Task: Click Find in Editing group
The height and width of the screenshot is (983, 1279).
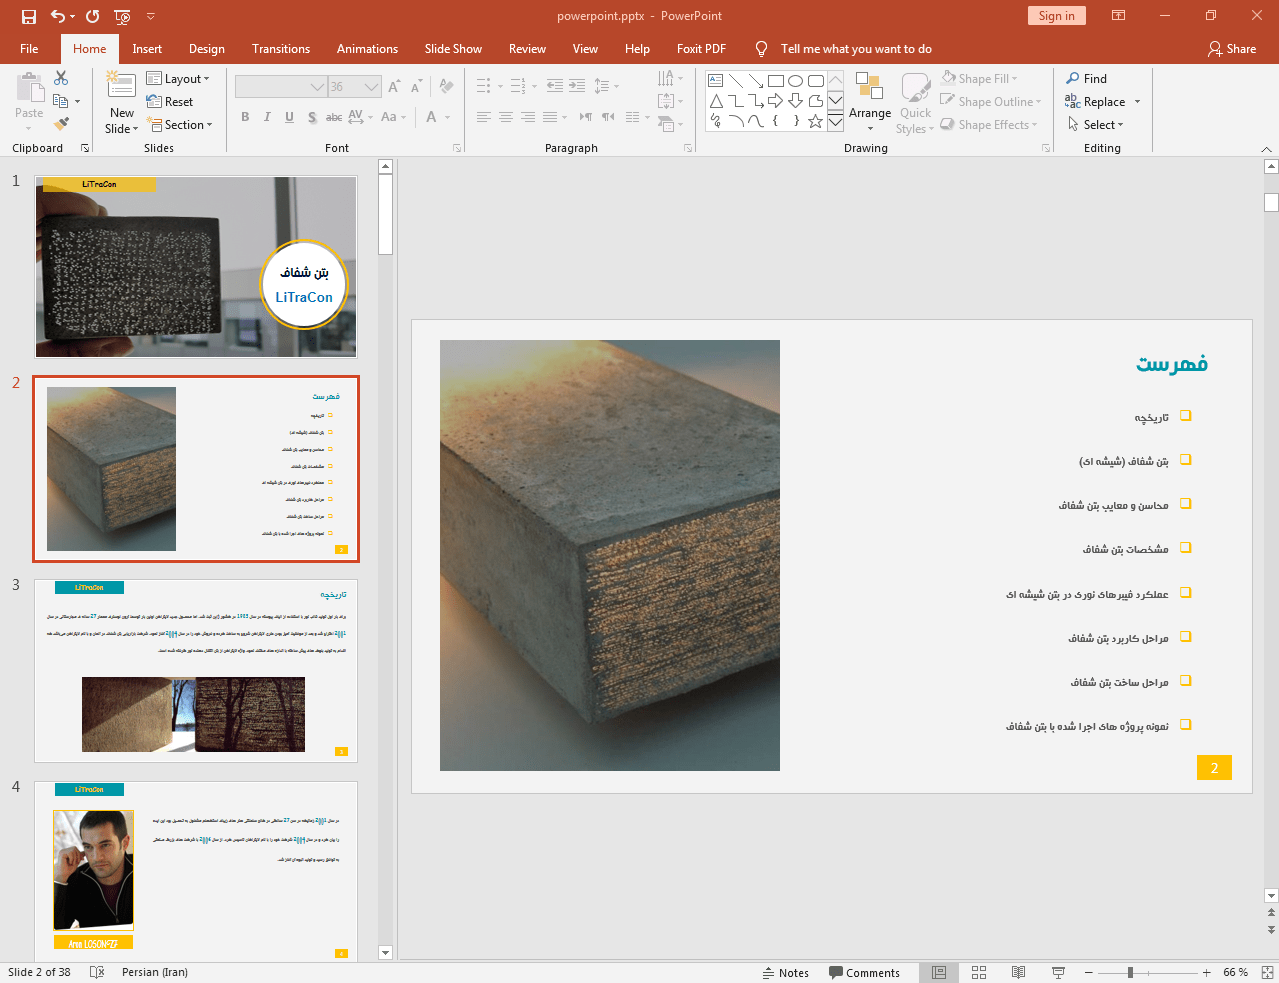Action: (1087, 78)
